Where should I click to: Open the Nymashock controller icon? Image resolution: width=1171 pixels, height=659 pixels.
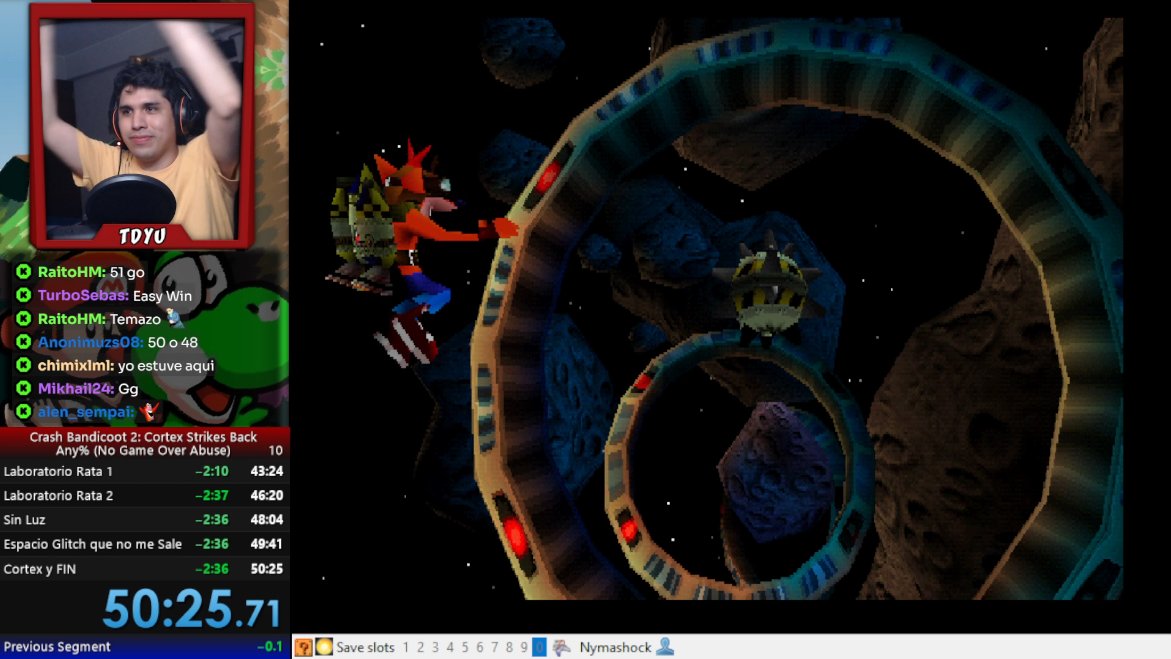[561, 646]
